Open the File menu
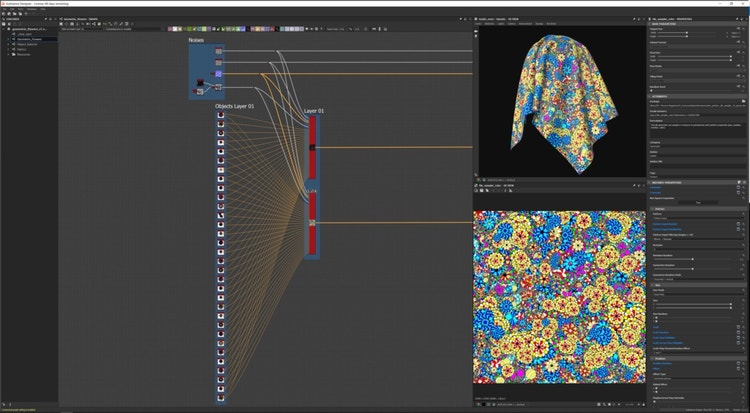Screen dimensions: 750x413 pos(4,8)
